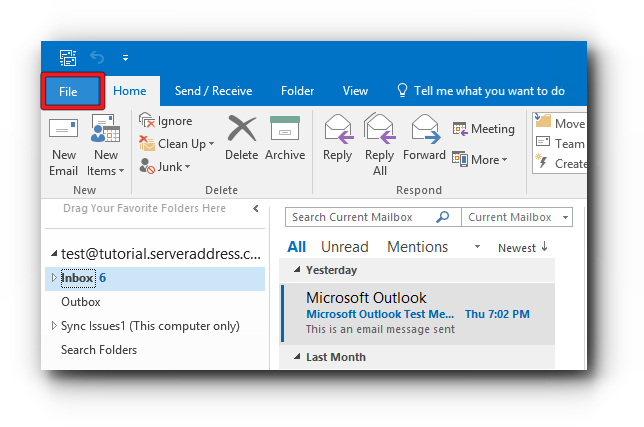Viewport: 644px width, 427px height.
Task: Select the Search Folders item
Action: point(99,350)
